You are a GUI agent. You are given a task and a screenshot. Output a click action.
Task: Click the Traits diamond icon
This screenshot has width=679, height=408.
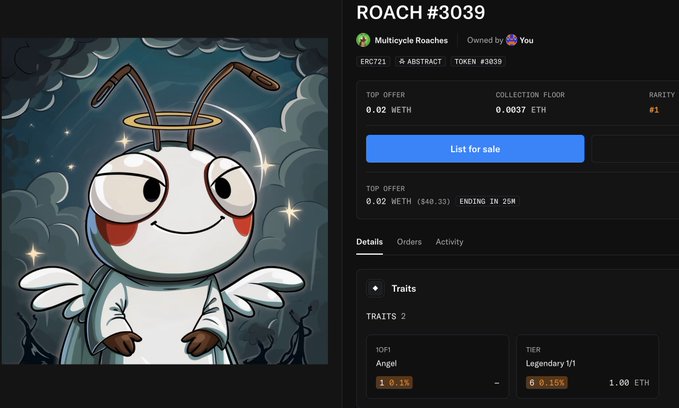pos(375,288)
